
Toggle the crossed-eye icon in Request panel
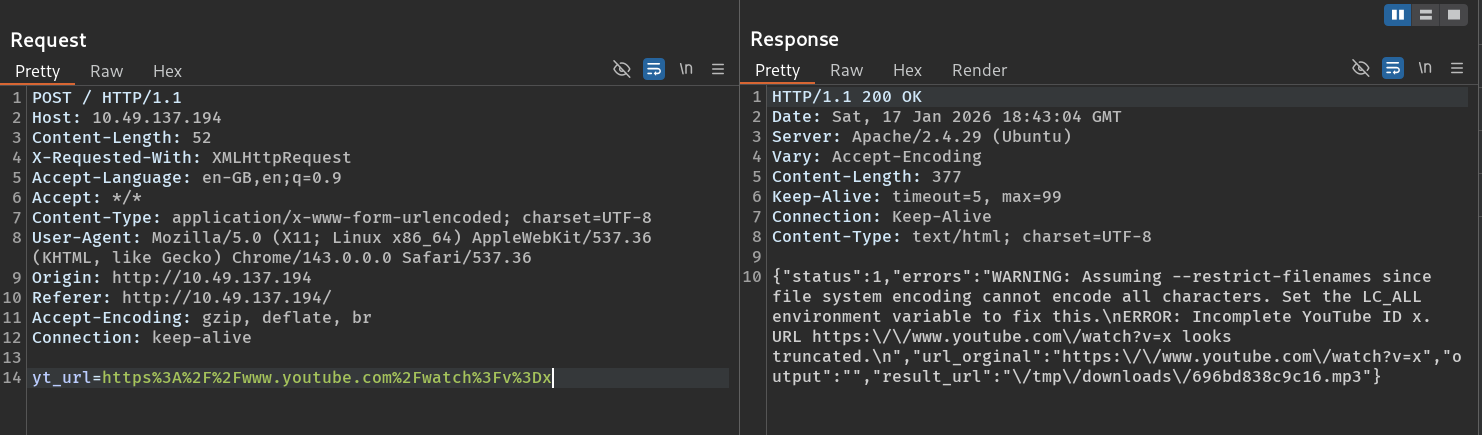[x=621, y=69]
